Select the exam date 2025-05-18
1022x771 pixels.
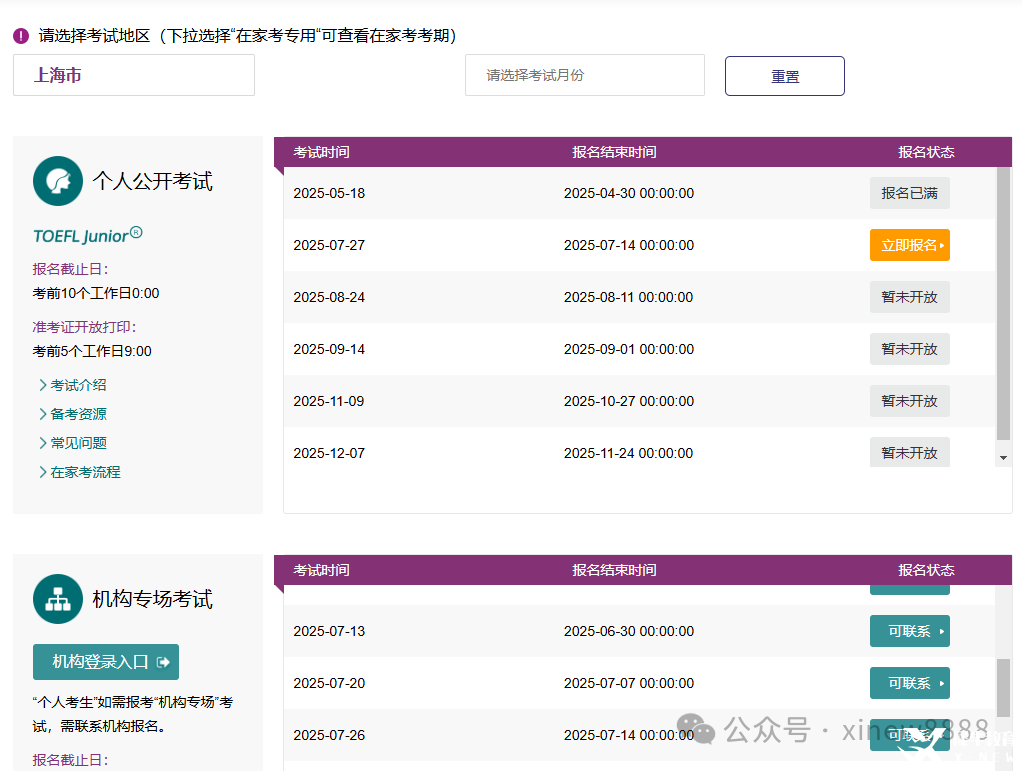tap(329, 194)
